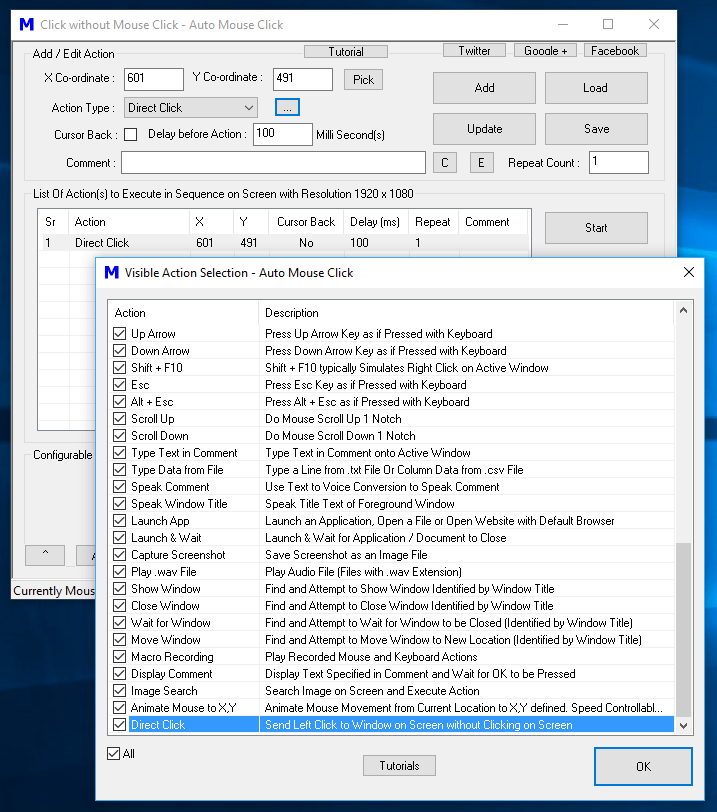Toggle the Direct Click row checkbox
Screen dimensions: 717x812
coord(120,724)
